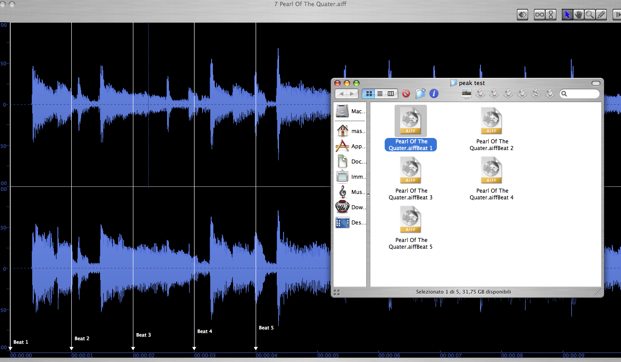Open Applications in Finder sidebar

click(350, 146)
